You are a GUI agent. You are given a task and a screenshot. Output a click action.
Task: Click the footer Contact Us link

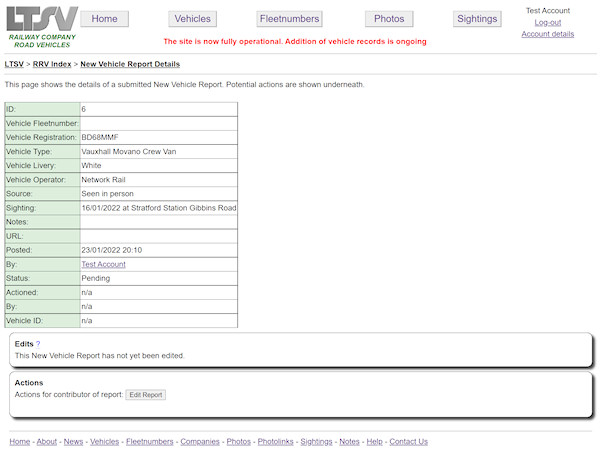point(408,441)
